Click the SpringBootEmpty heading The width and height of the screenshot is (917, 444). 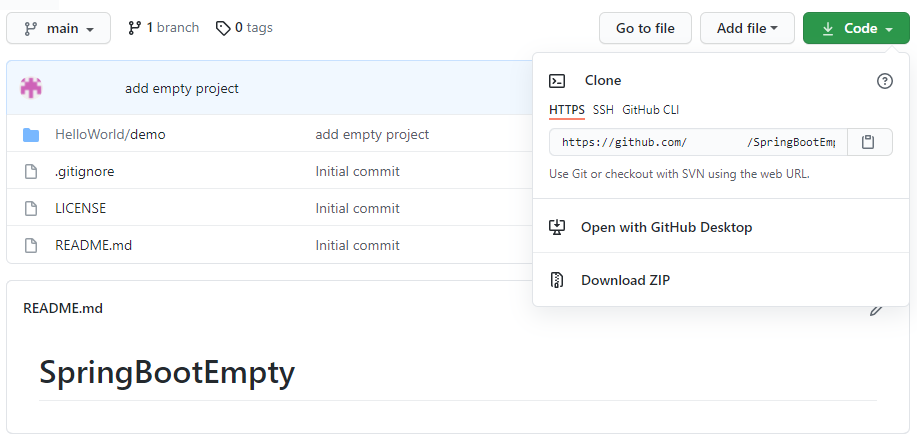point(167,372)
